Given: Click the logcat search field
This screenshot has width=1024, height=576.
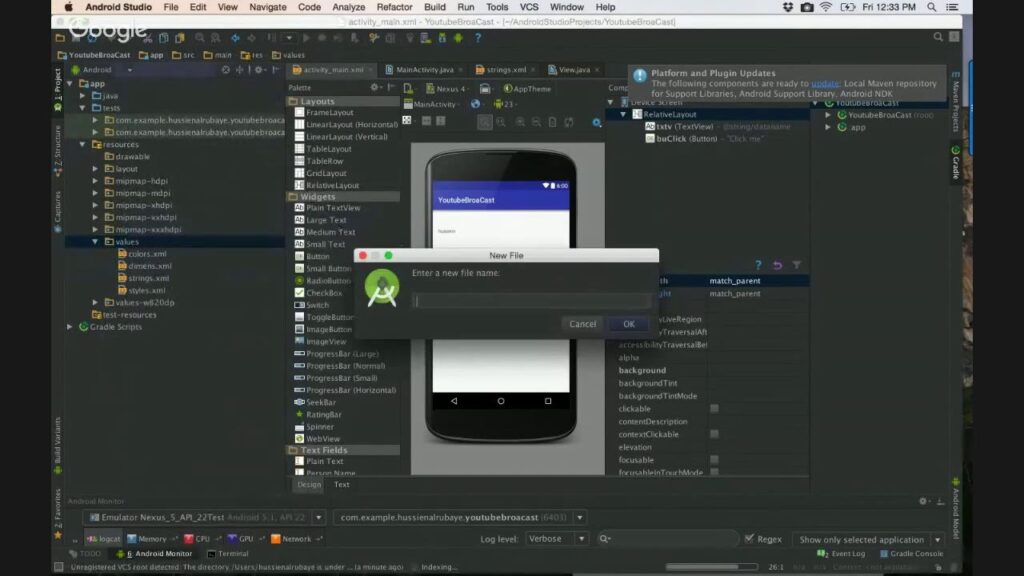Looking at the screenshot, I should [x=668, y=539].
